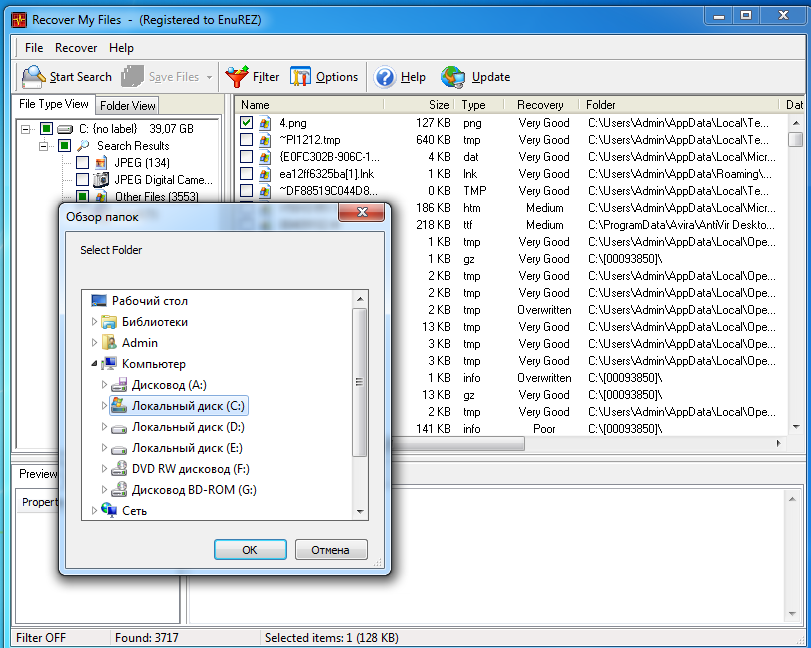Check the JPEG (134) checkbox
The image size is (811, 648).
click(x=82, y=163)
